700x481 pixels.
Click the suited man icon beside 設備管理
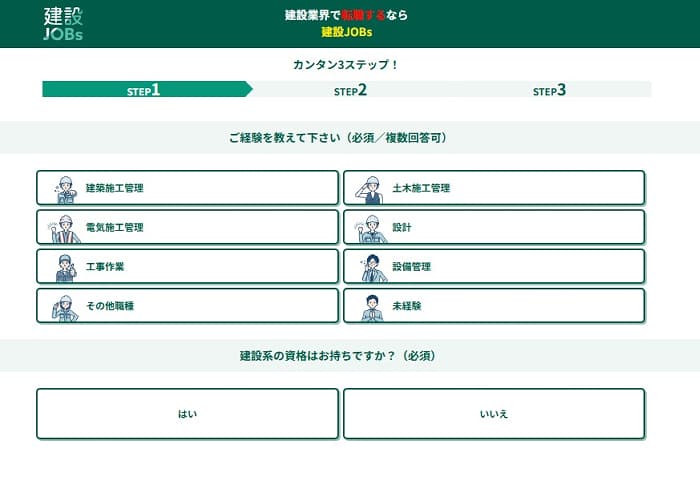pos(373,268)
